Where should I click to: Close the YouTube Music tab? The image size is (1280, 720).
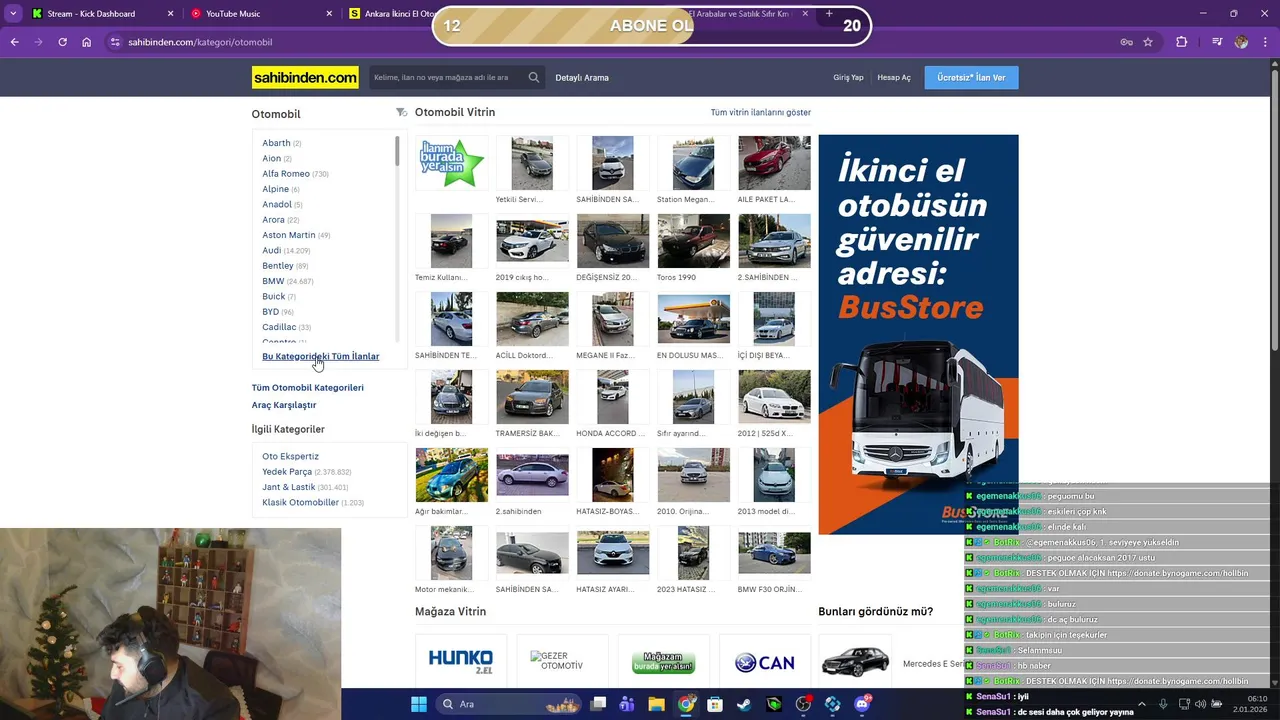pos(329,14)
